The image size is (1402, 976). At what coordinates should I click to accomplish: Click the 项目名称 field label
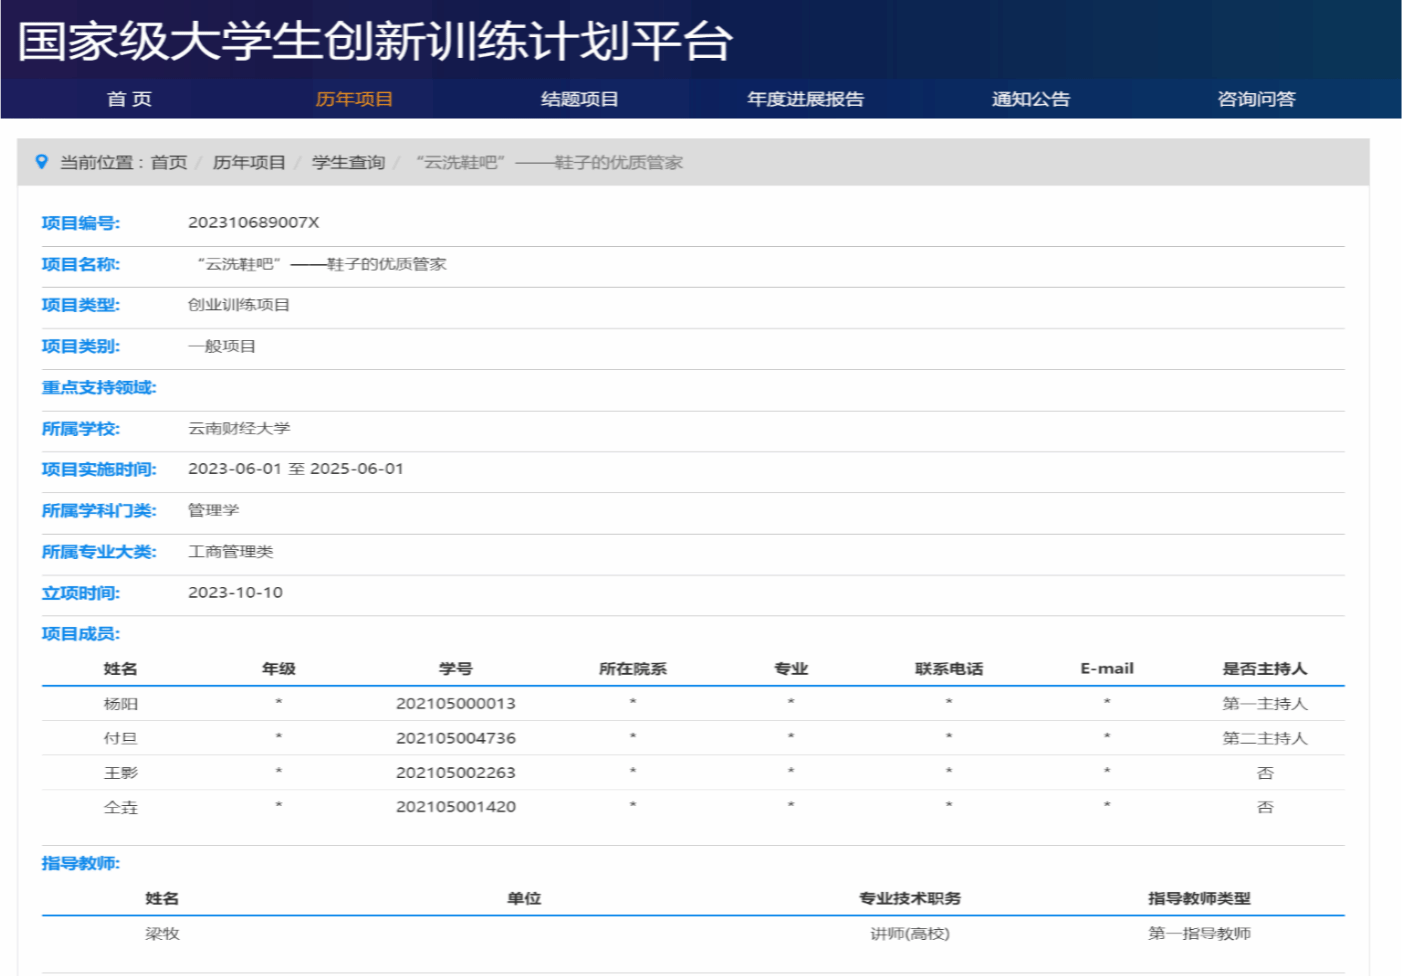pyautogui.click(x=81, y=264)
